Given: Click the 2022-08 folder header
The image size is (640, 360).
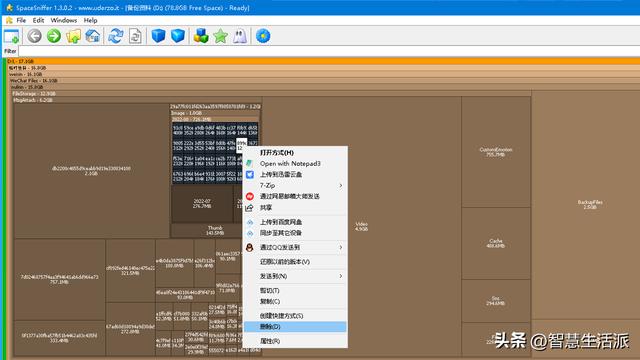Looking at the screenshot, I should click(216, 119).
